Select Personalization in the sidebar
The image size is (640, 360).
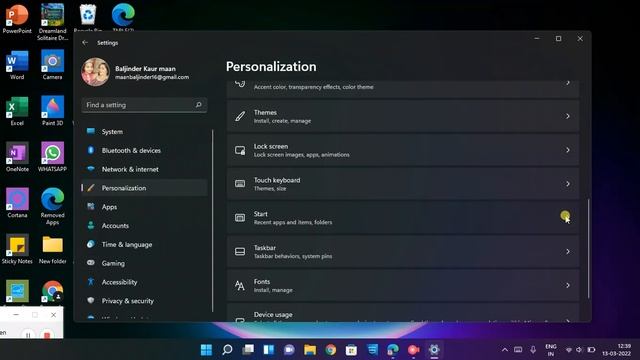pyautogui.click(x=144, y=188)
